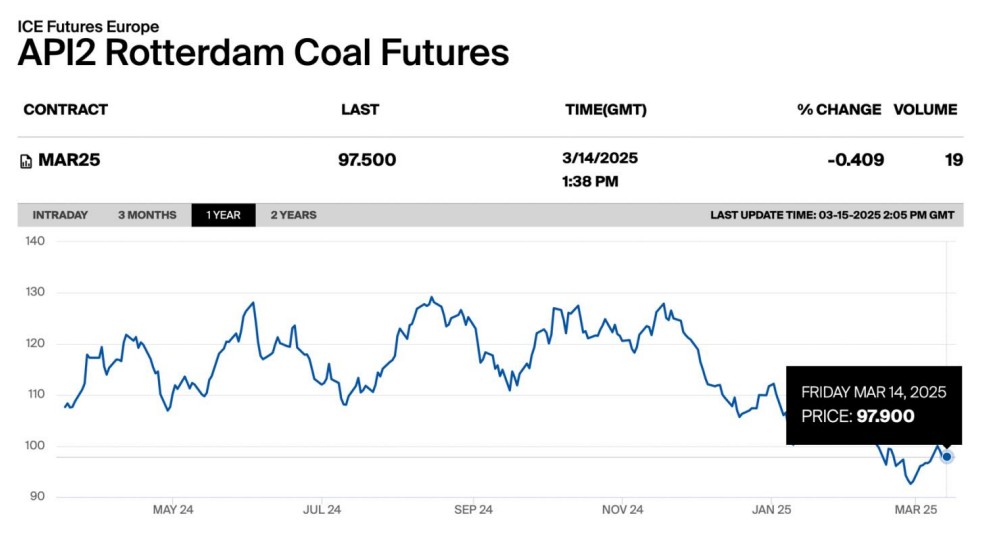993x535 pixels.
Task: Click the % CHANGE column header
Action: point(839,110)
